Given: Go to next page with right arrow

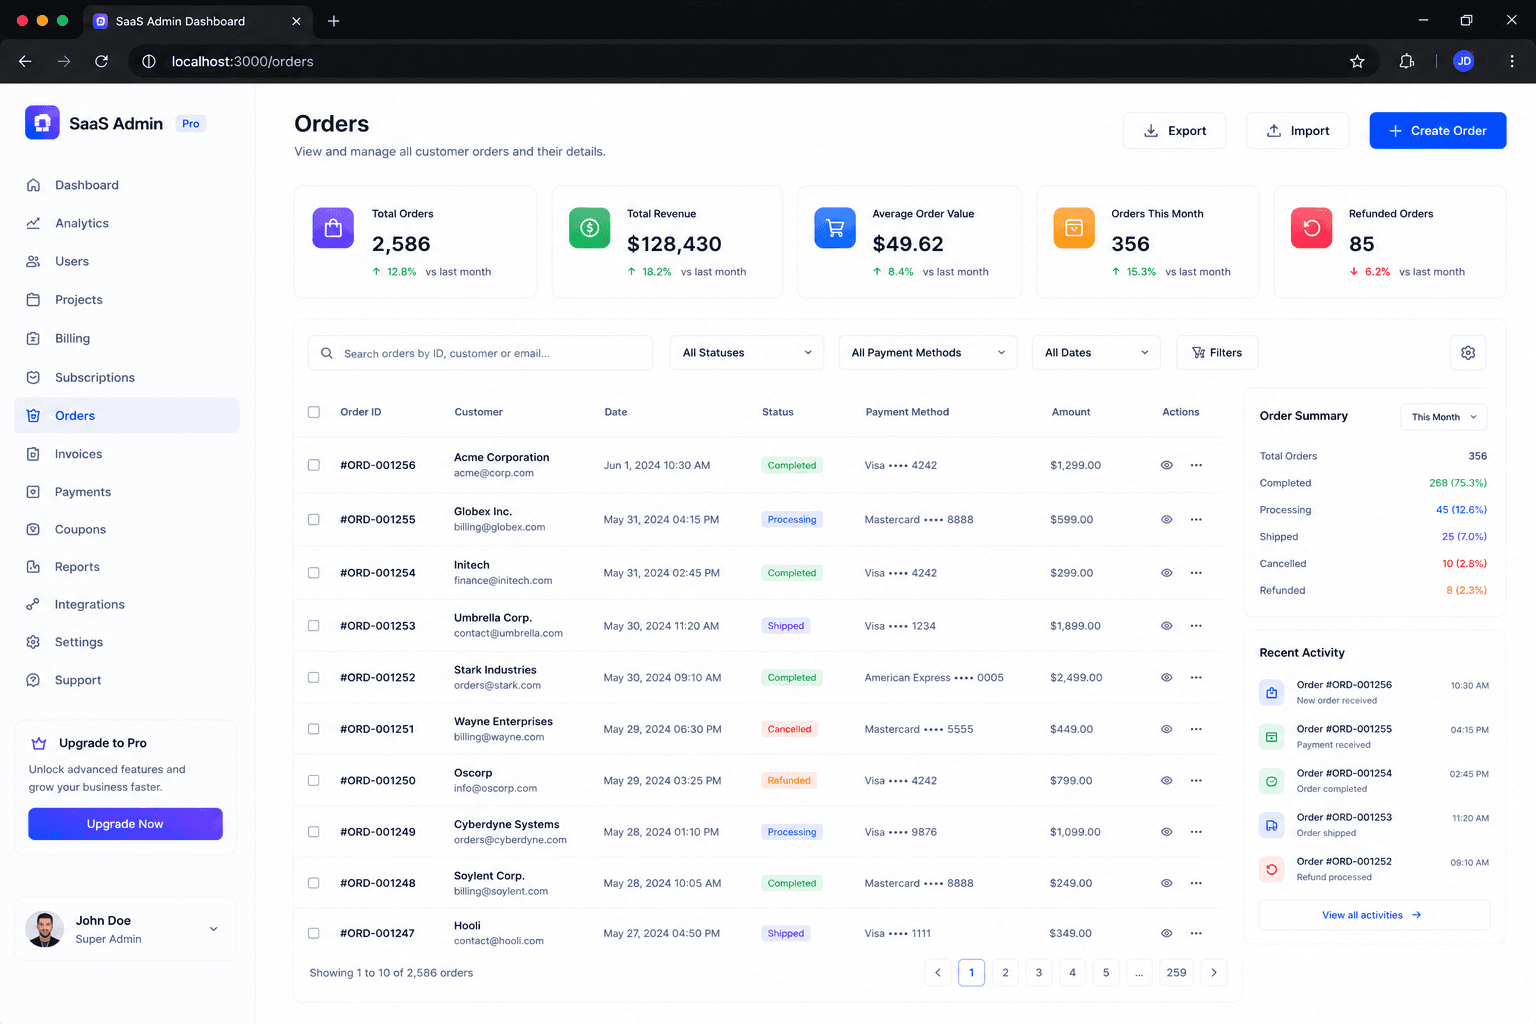Looking at the screenshot, I should tap(1214, 973).
